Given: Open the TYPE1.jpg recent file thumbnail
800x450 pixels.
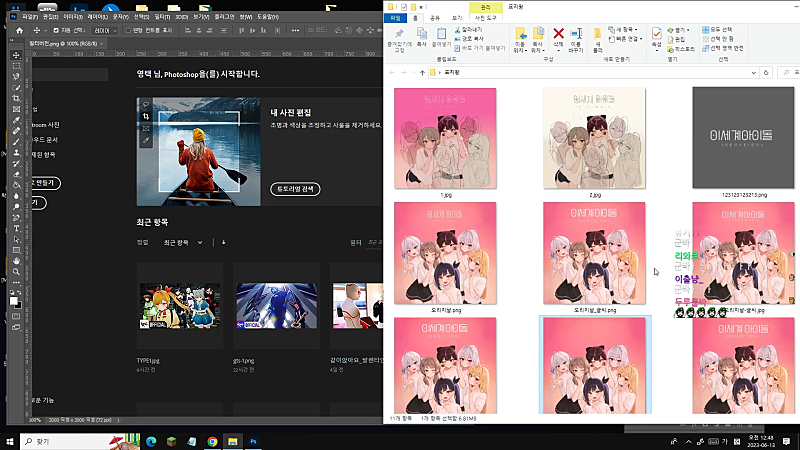Looking at the screenshot, I should [180, 305].
